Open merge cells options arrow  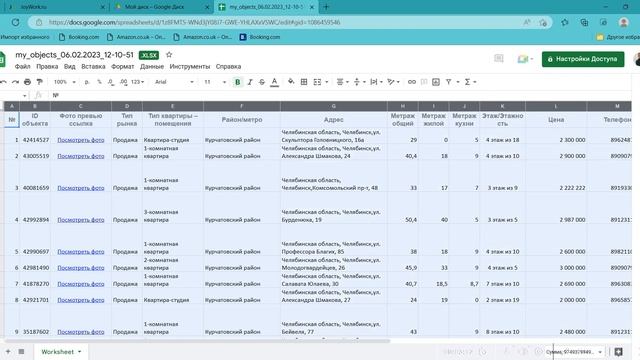[x=327, y=82]
